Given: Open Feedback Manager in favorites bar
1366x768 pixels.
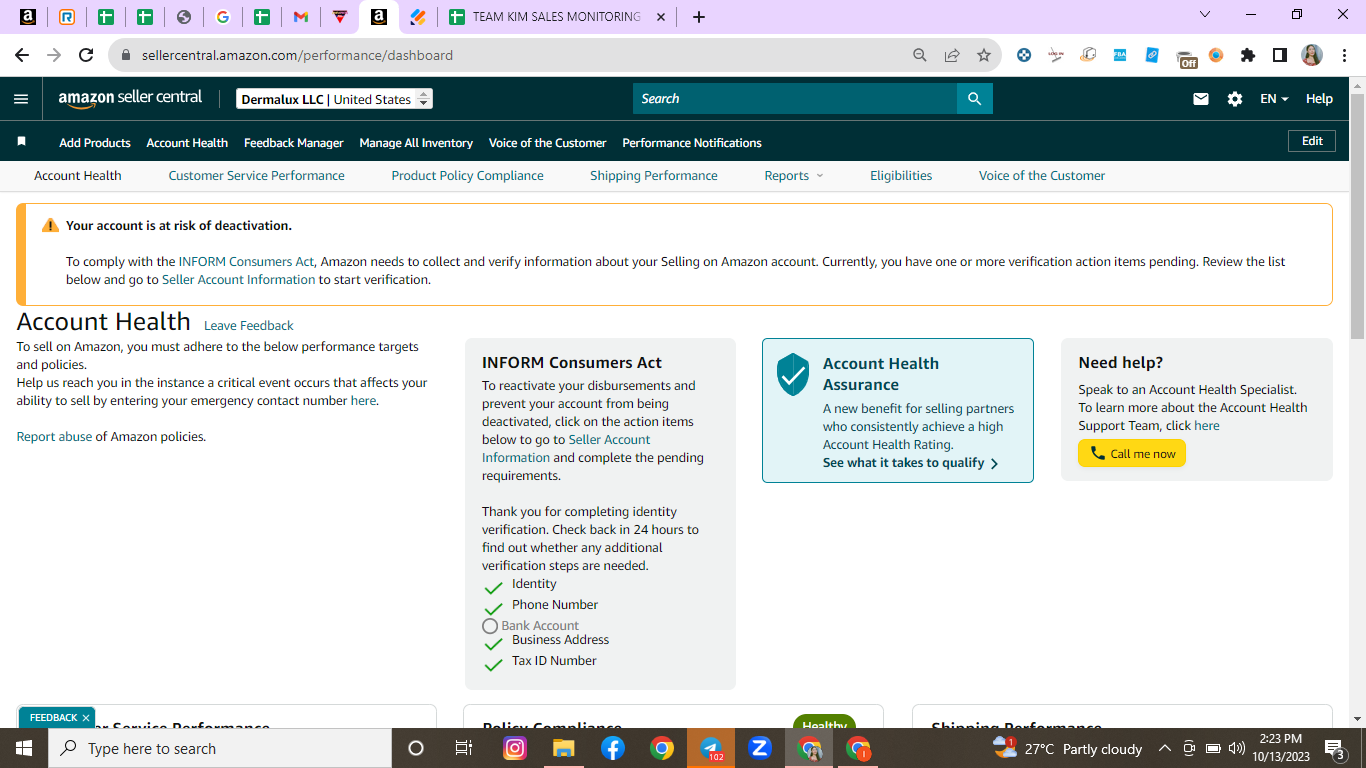Looking at the screenshot, I should 294,143.
